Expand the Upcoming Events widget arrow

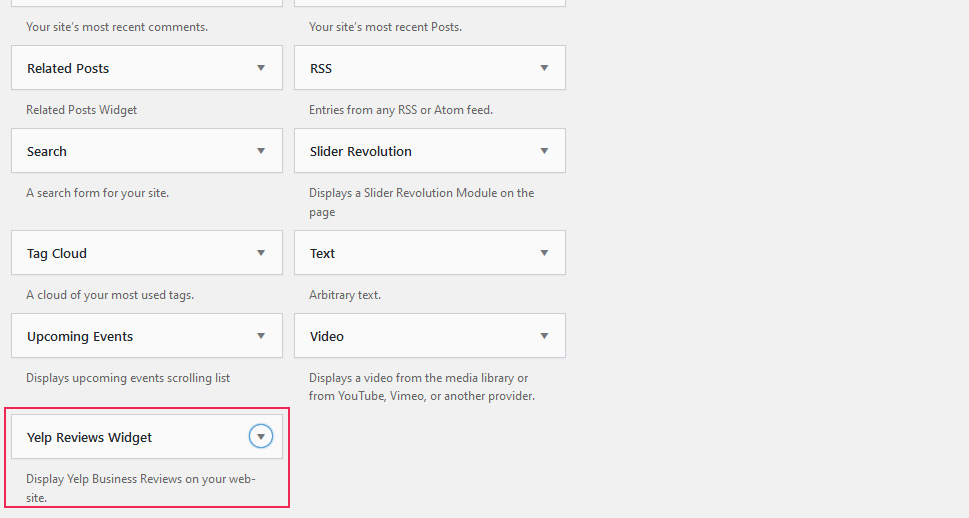click(x=261, y=336)
